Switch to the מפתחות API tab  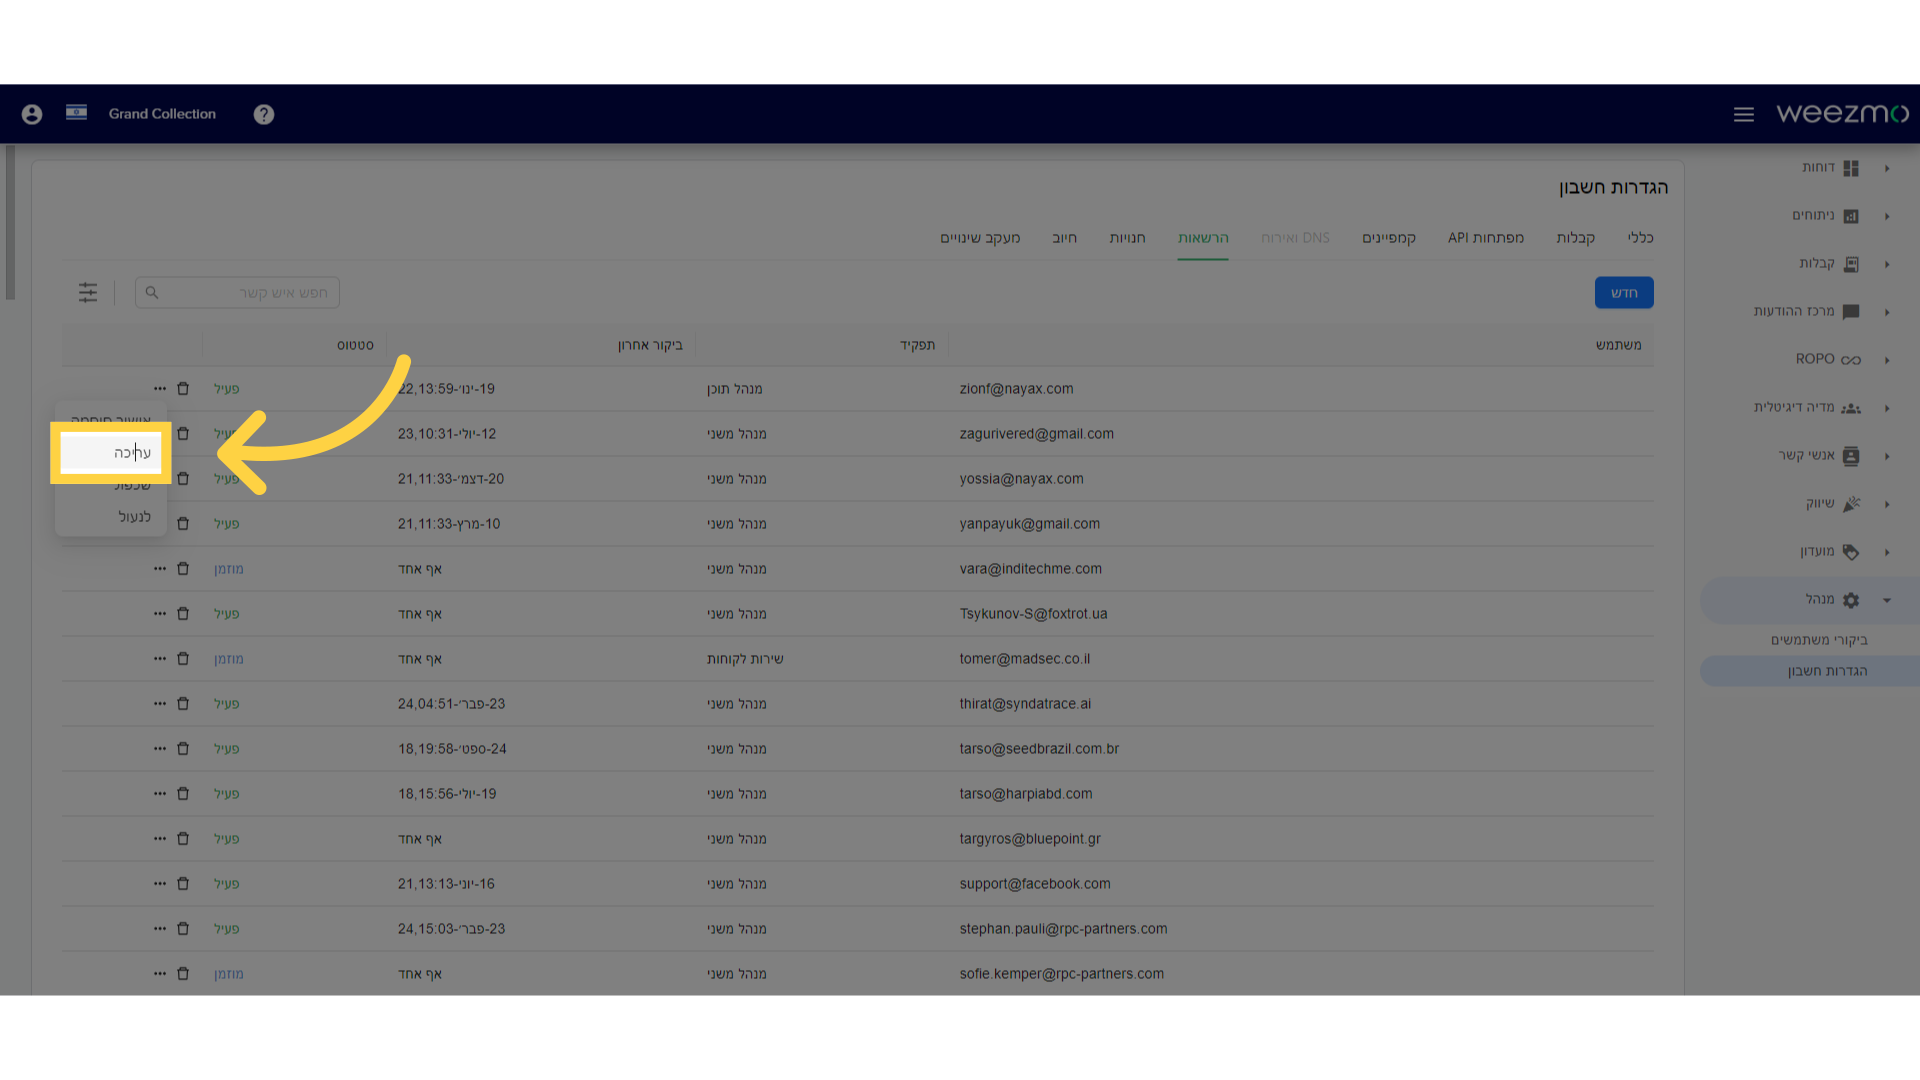1486,237
